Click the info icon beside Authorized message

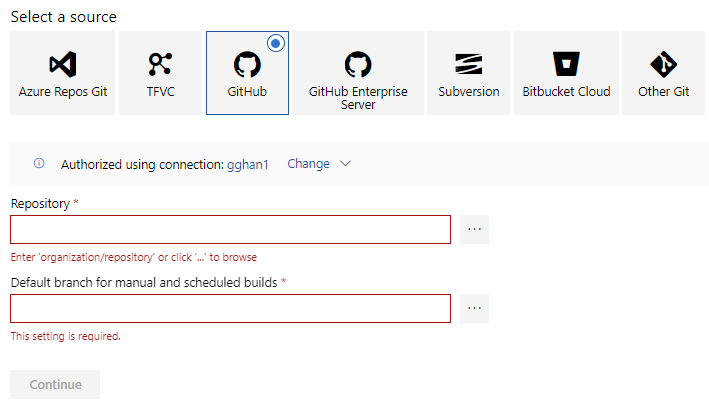point(39,163)
